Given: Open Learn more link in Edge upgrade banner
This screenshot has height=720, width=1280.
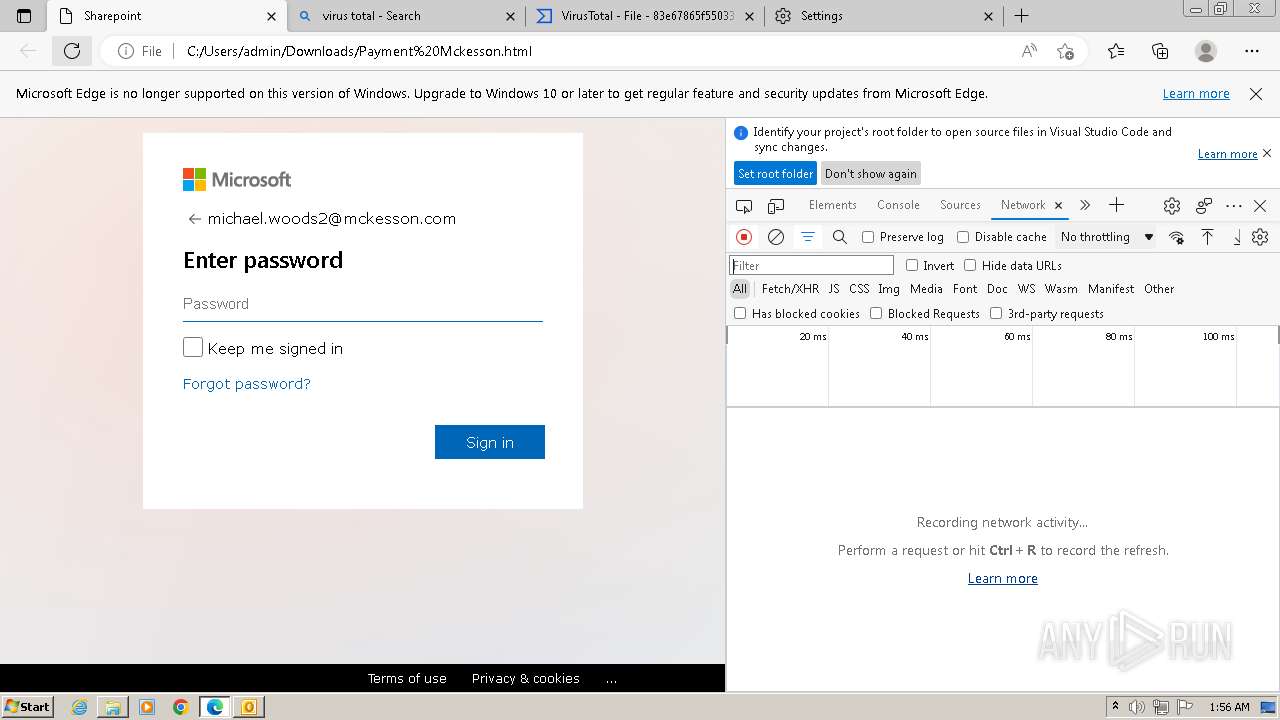Looking at the screenshot, I should 1196,93.
